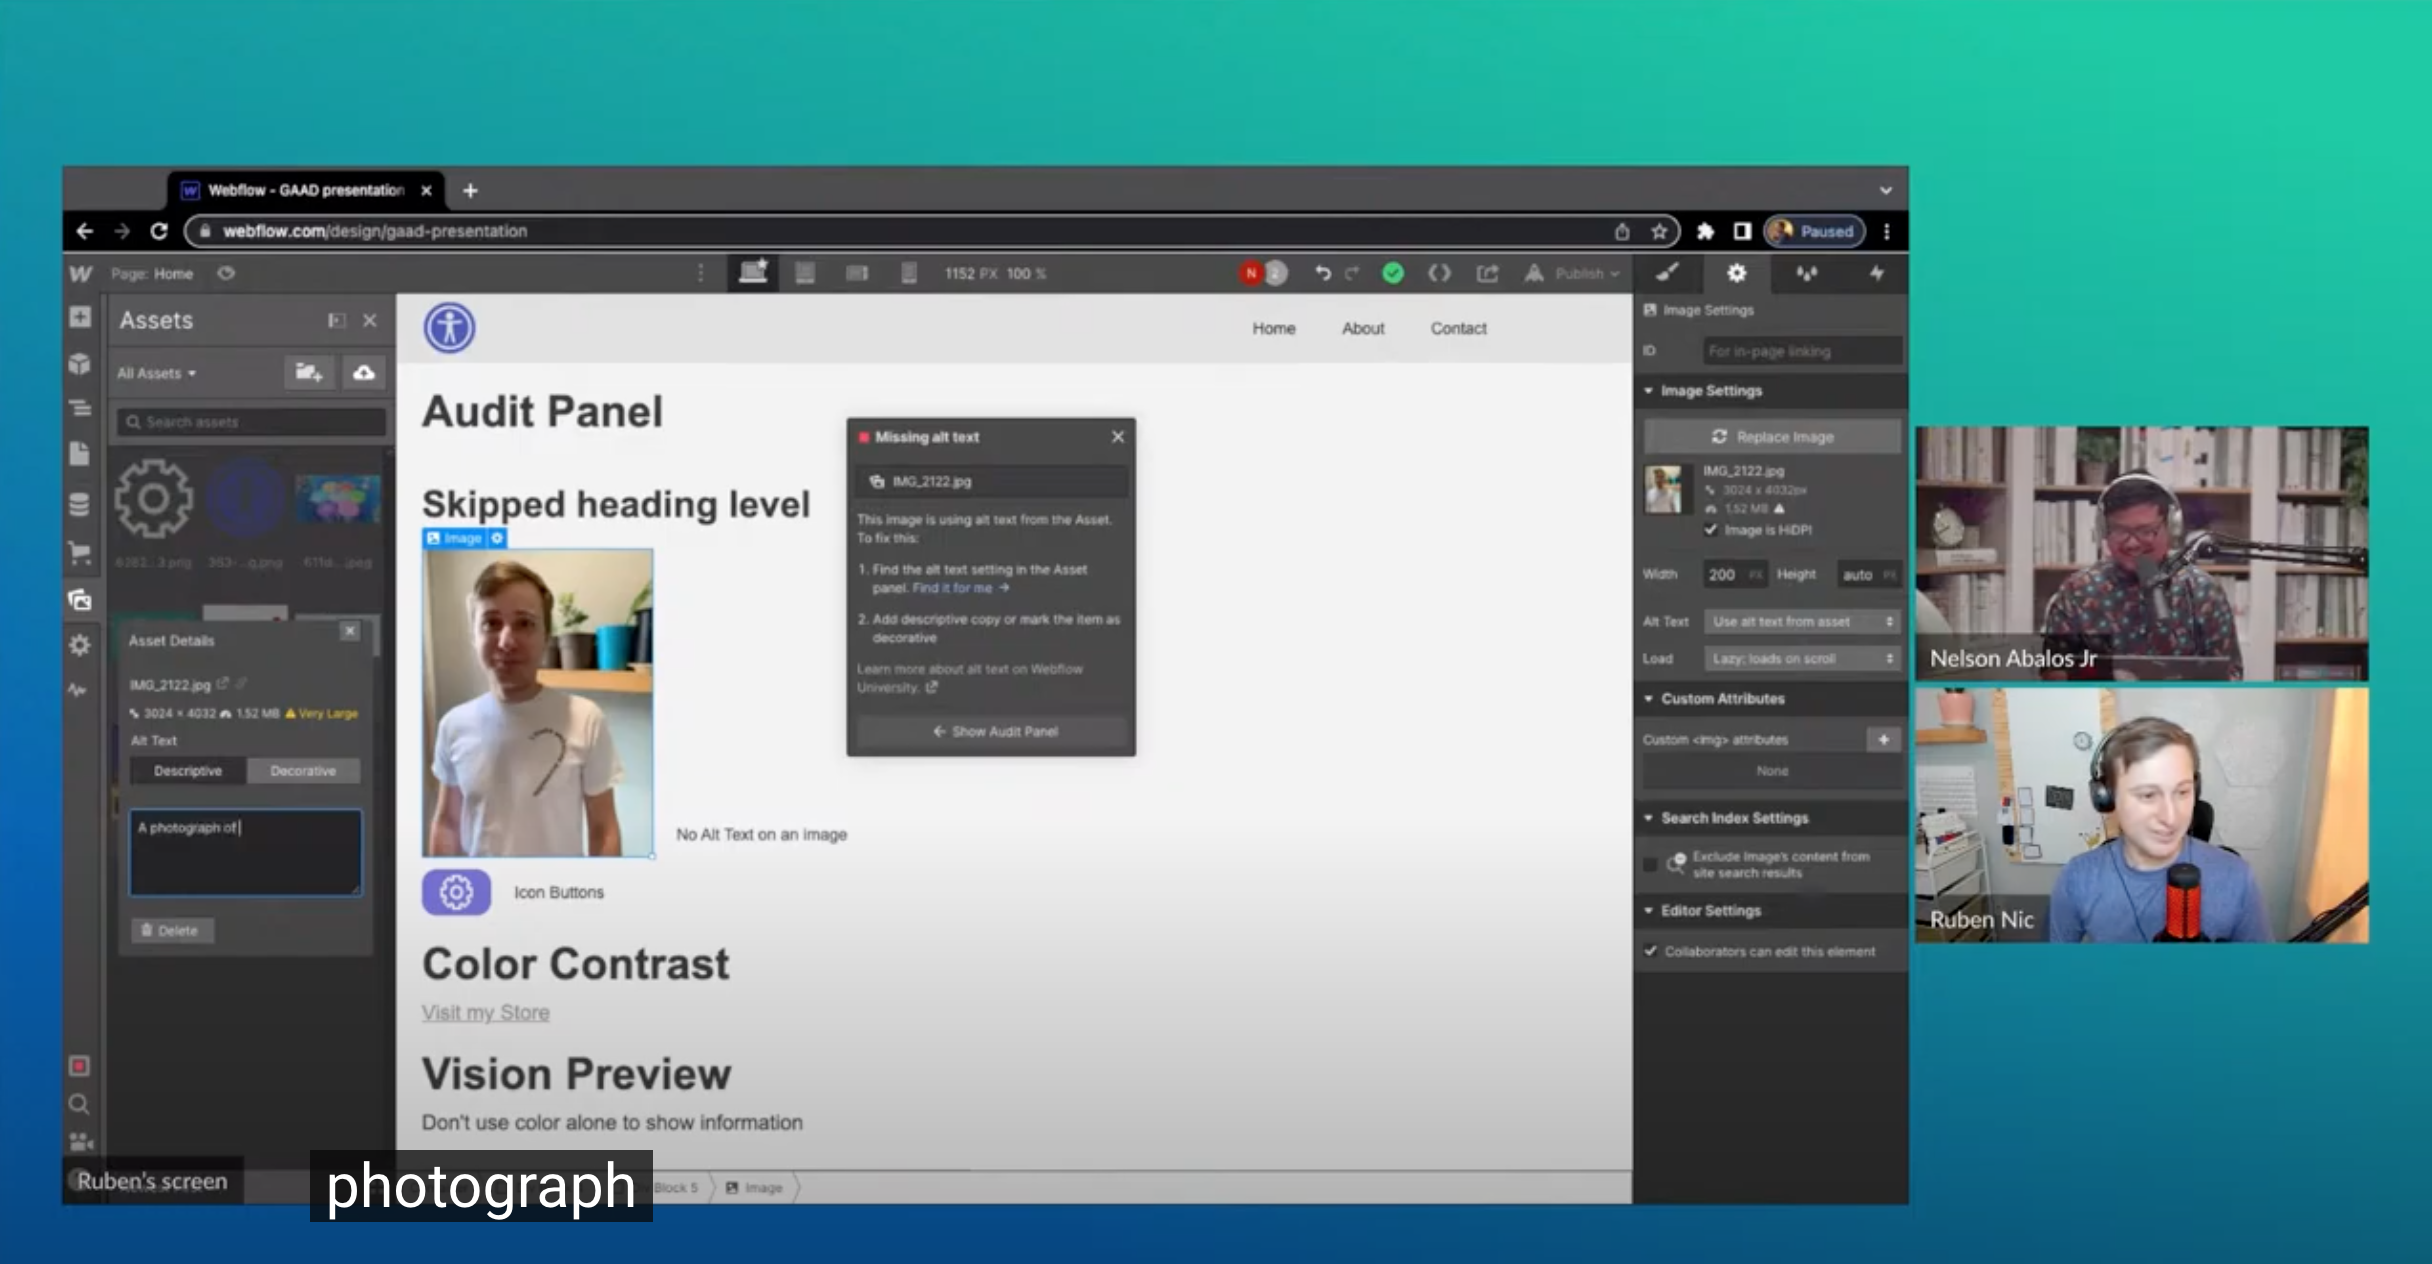2432x1264 pixels.
Task: Open the Ecommerce cart icon
Action: coord(80,552)
